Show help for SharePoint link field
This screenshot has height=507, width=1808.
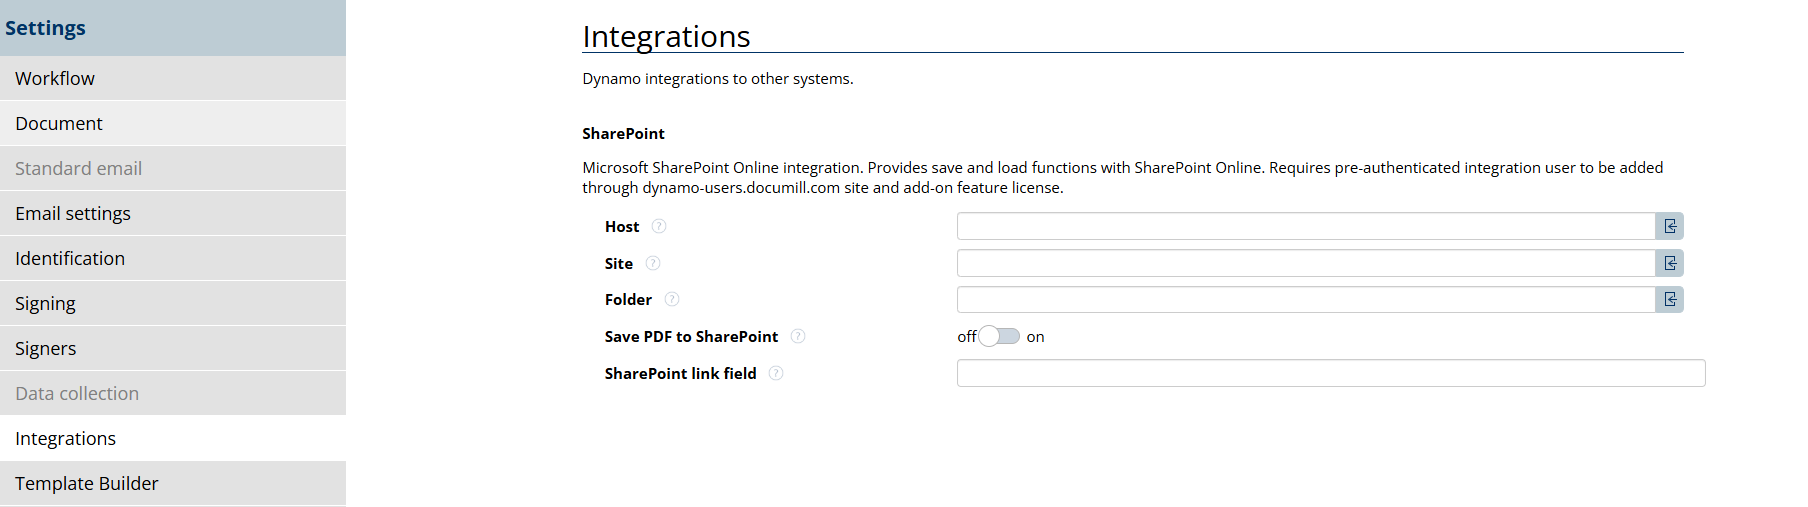(776, 374)
